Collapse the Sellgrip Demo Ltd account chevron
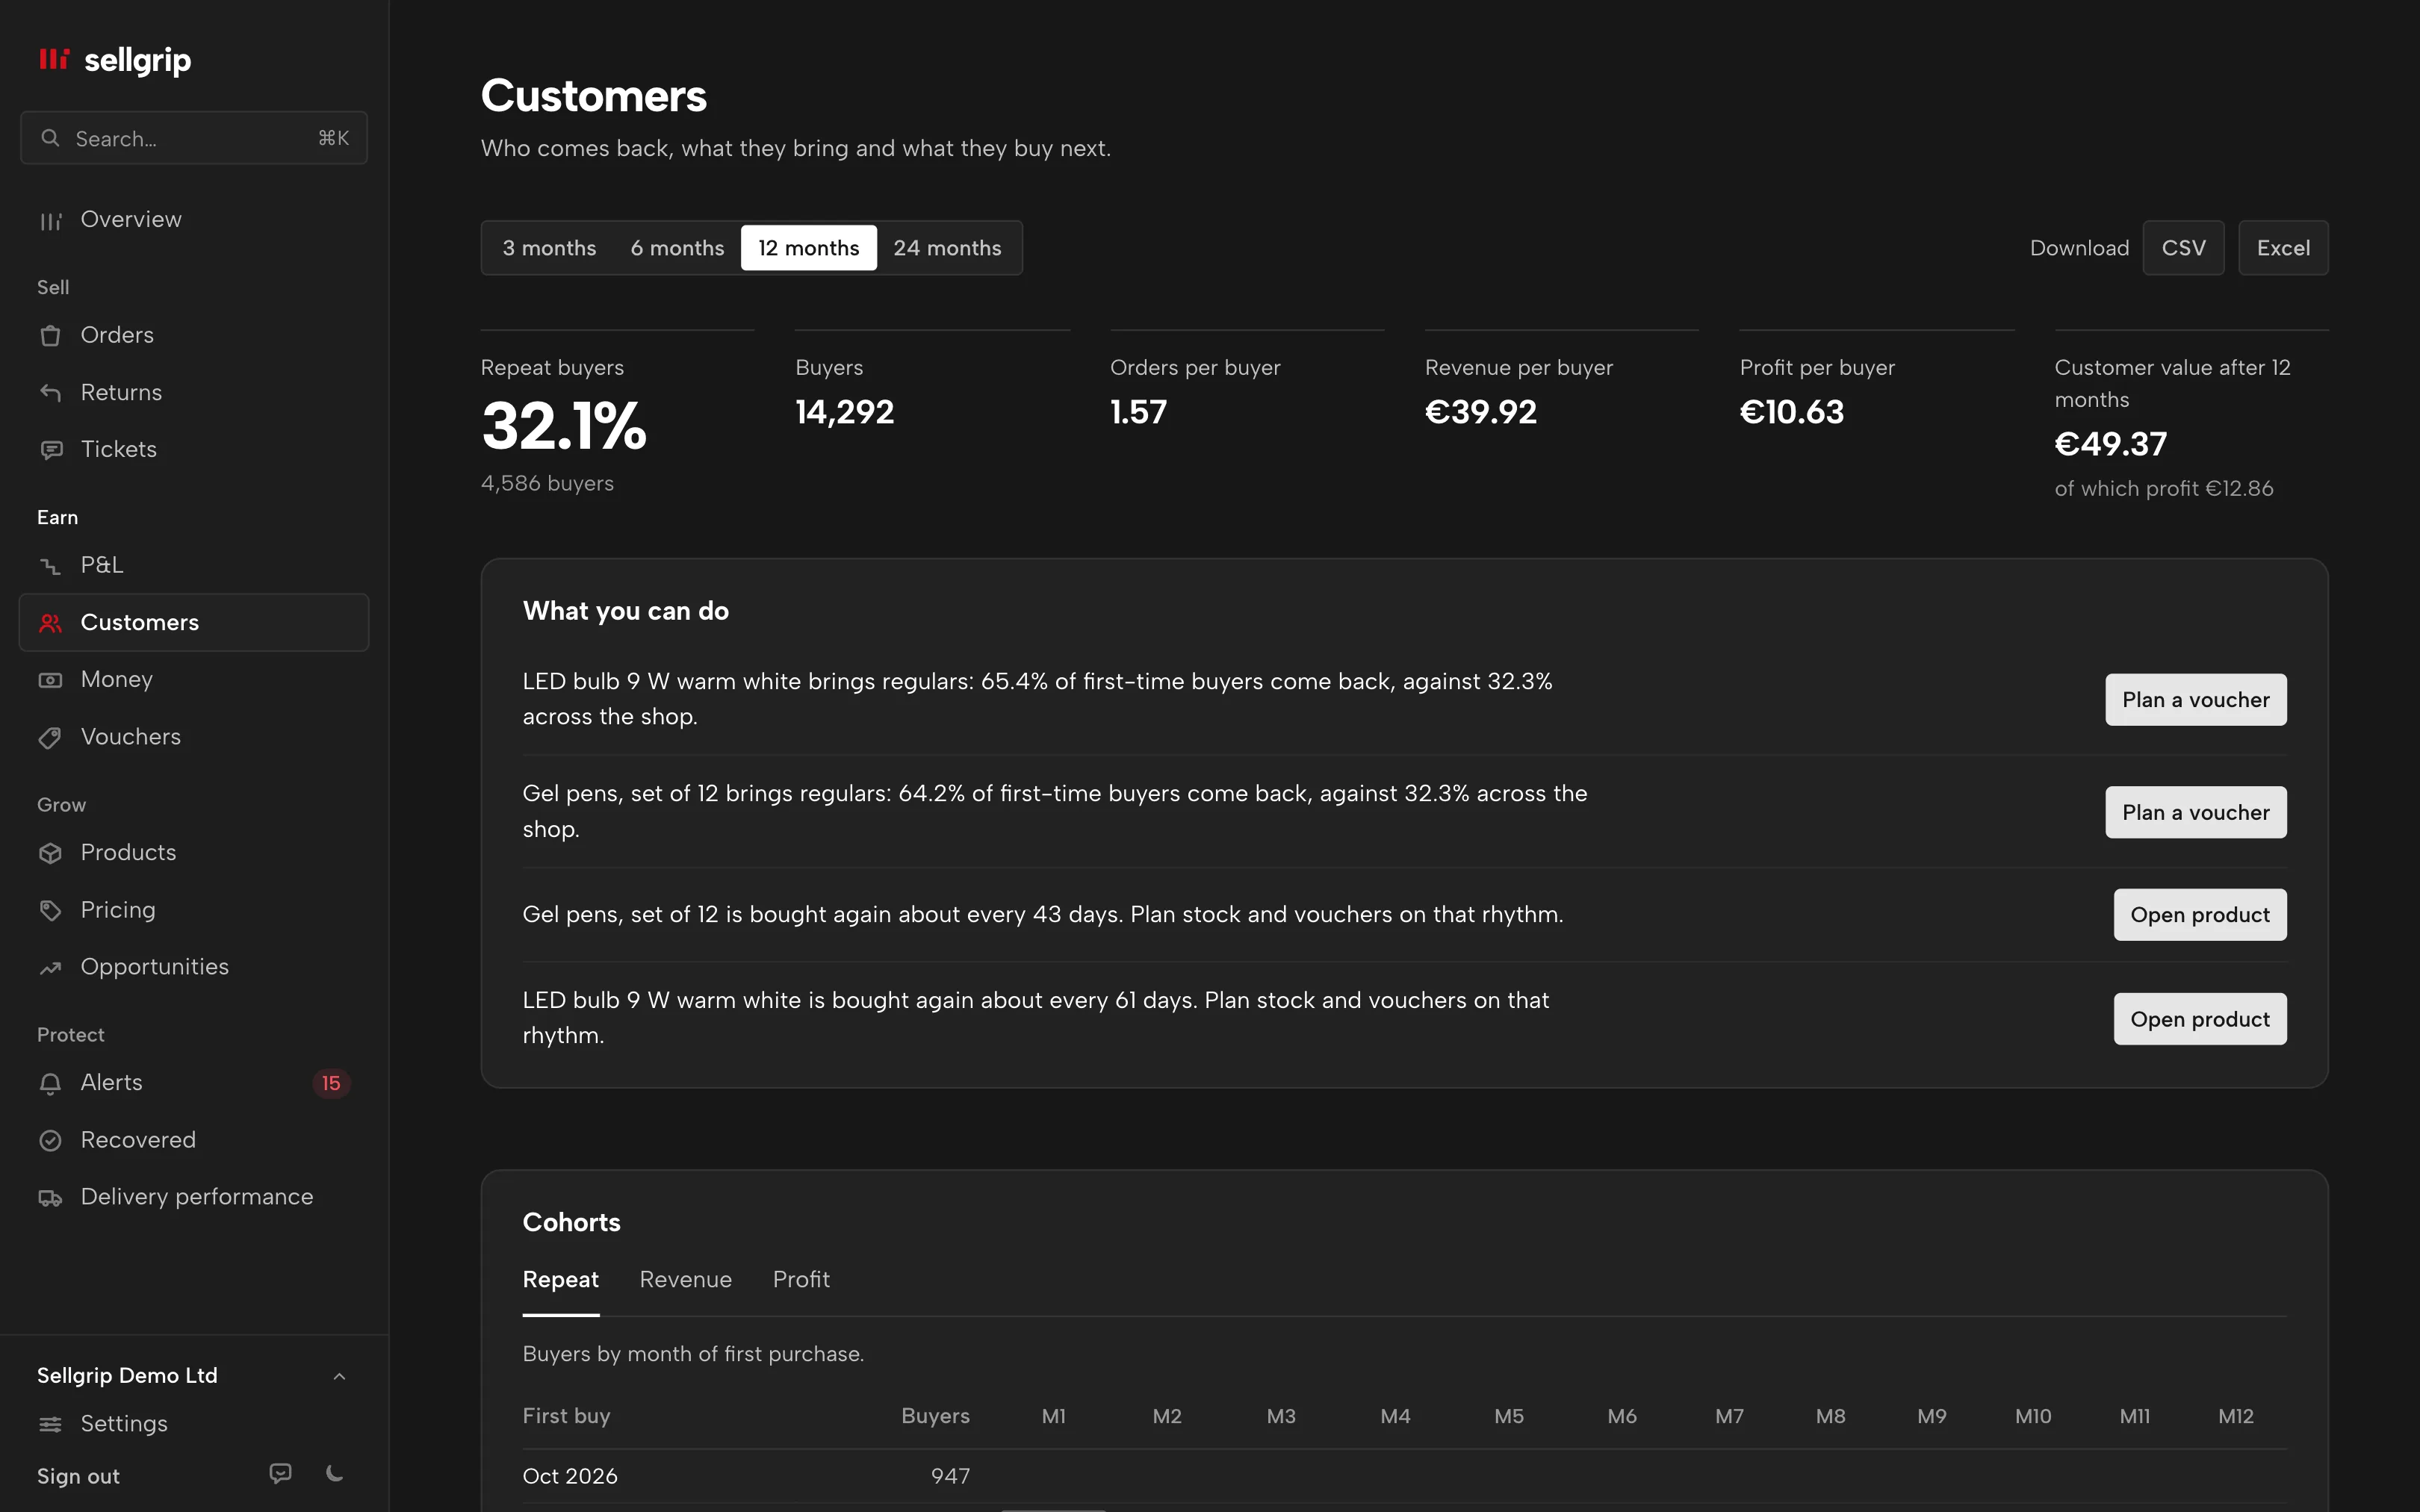The image size is (2420, 1512). click(339, 1376)
